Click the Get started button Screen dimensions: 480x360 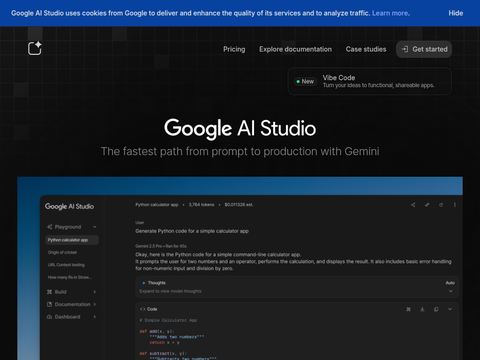tap(424, 49)
